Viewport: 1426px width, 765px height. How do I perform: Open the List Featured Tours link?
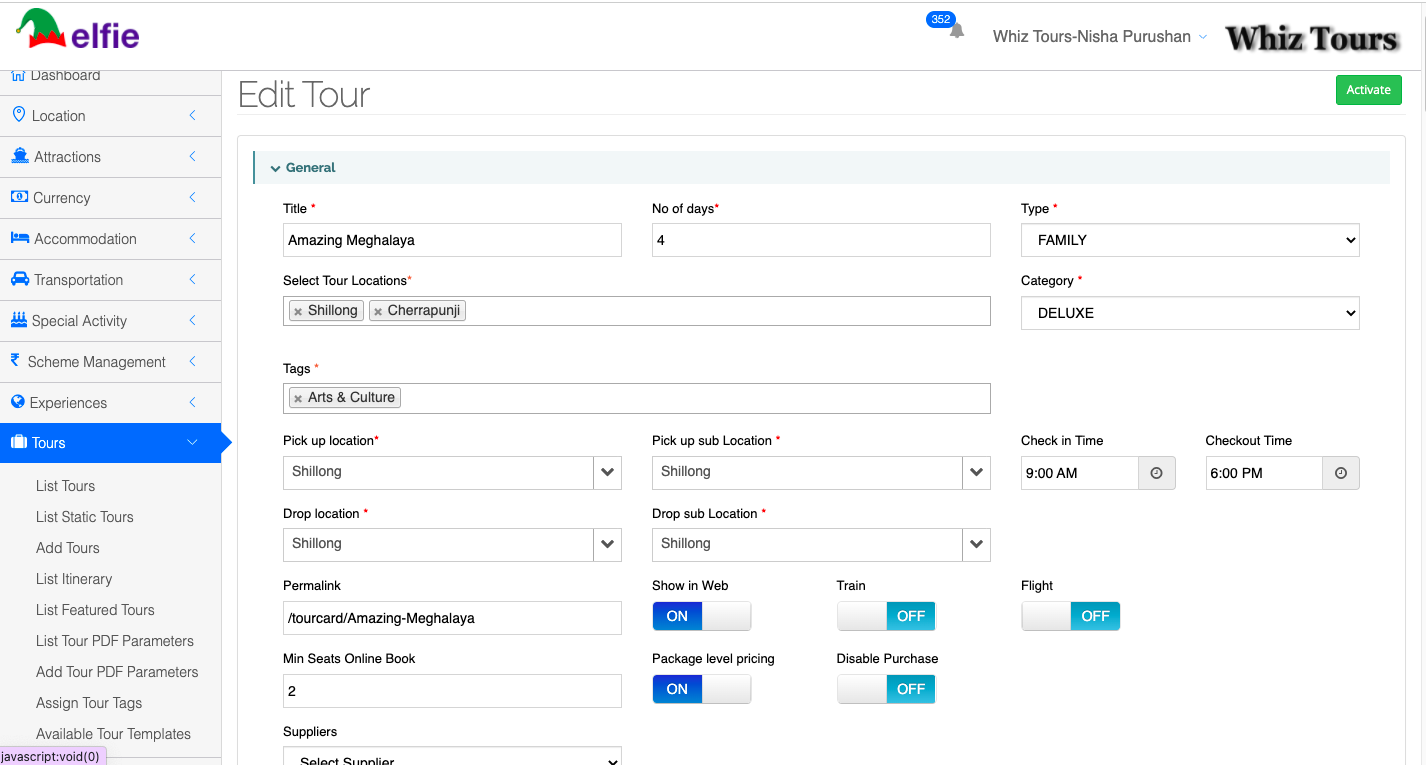tap(95, 610)
